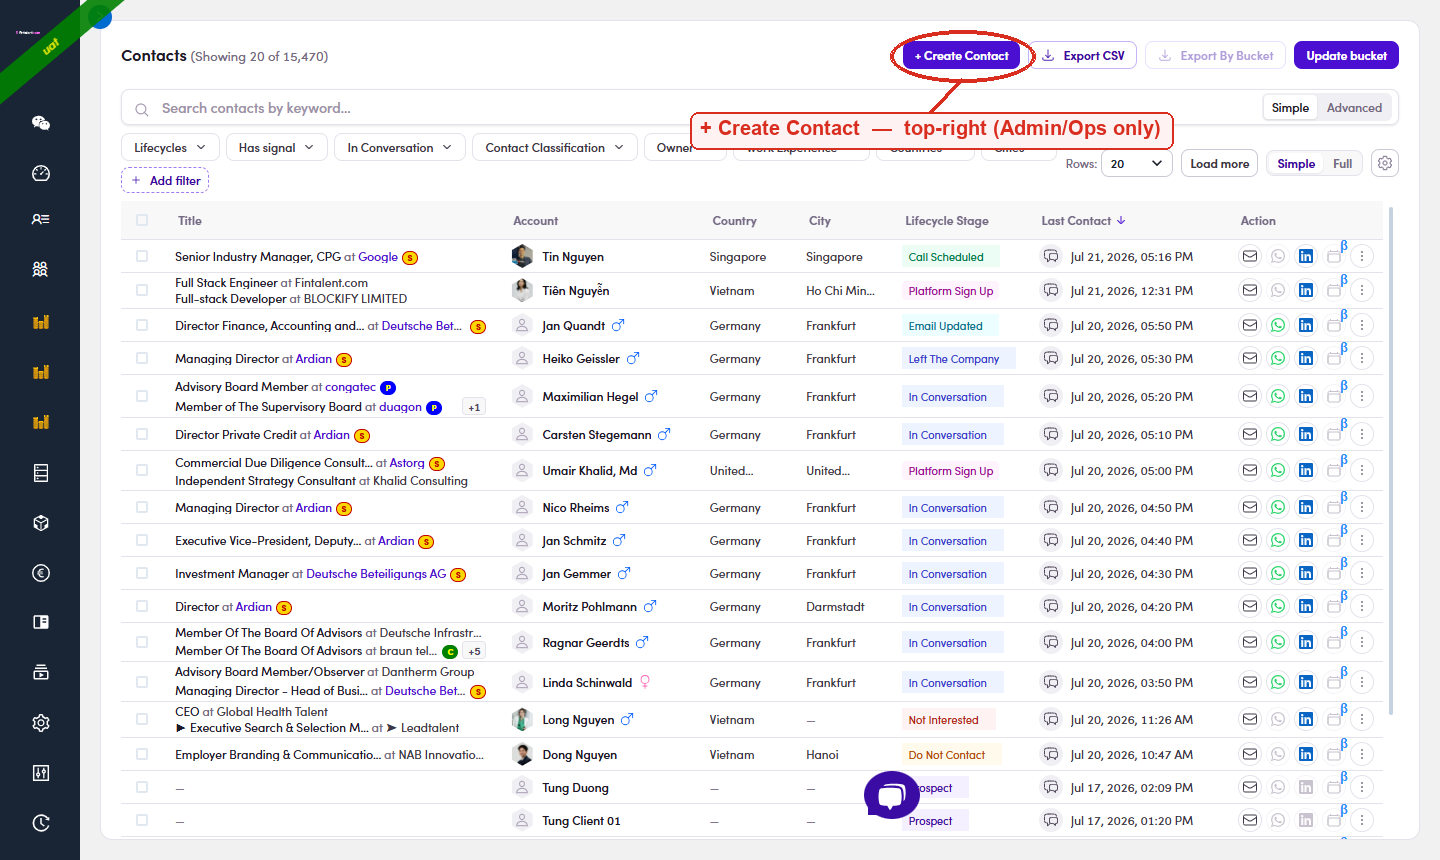Tick checkbox for Director at Ardian row
This screenshot has height=860, width=1440.
tap(142, 606)
